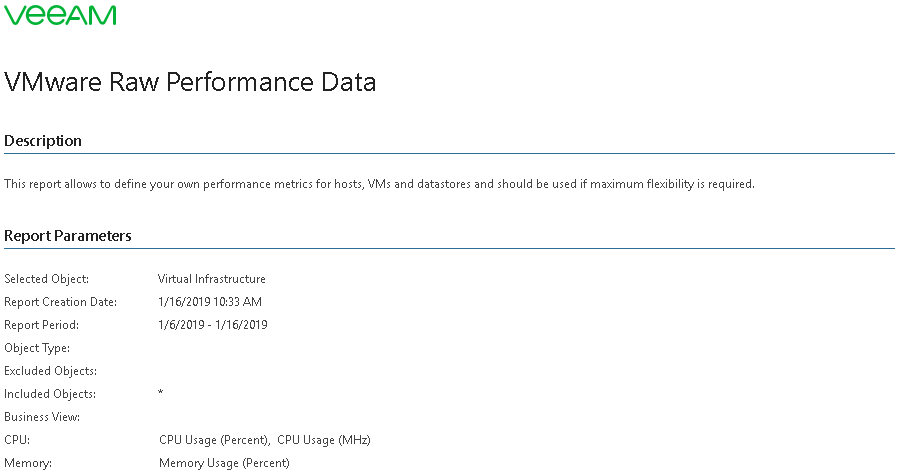Click the 1/16/2019 10:33 AM creation date value

pos(210,302)
